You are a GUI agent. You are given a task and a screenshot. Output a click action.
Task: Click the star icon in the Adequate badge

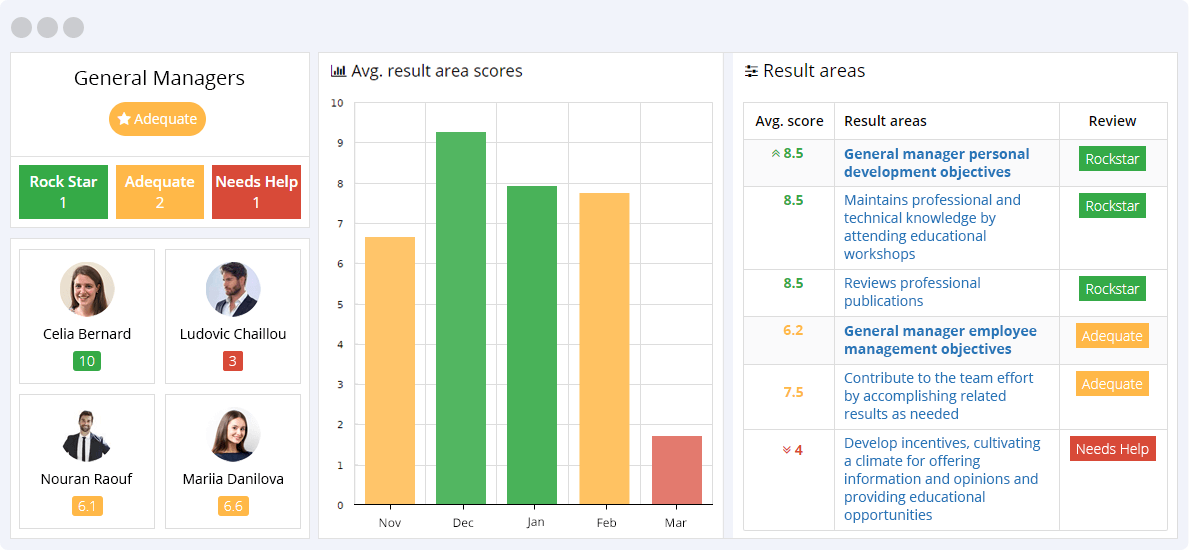124,119
